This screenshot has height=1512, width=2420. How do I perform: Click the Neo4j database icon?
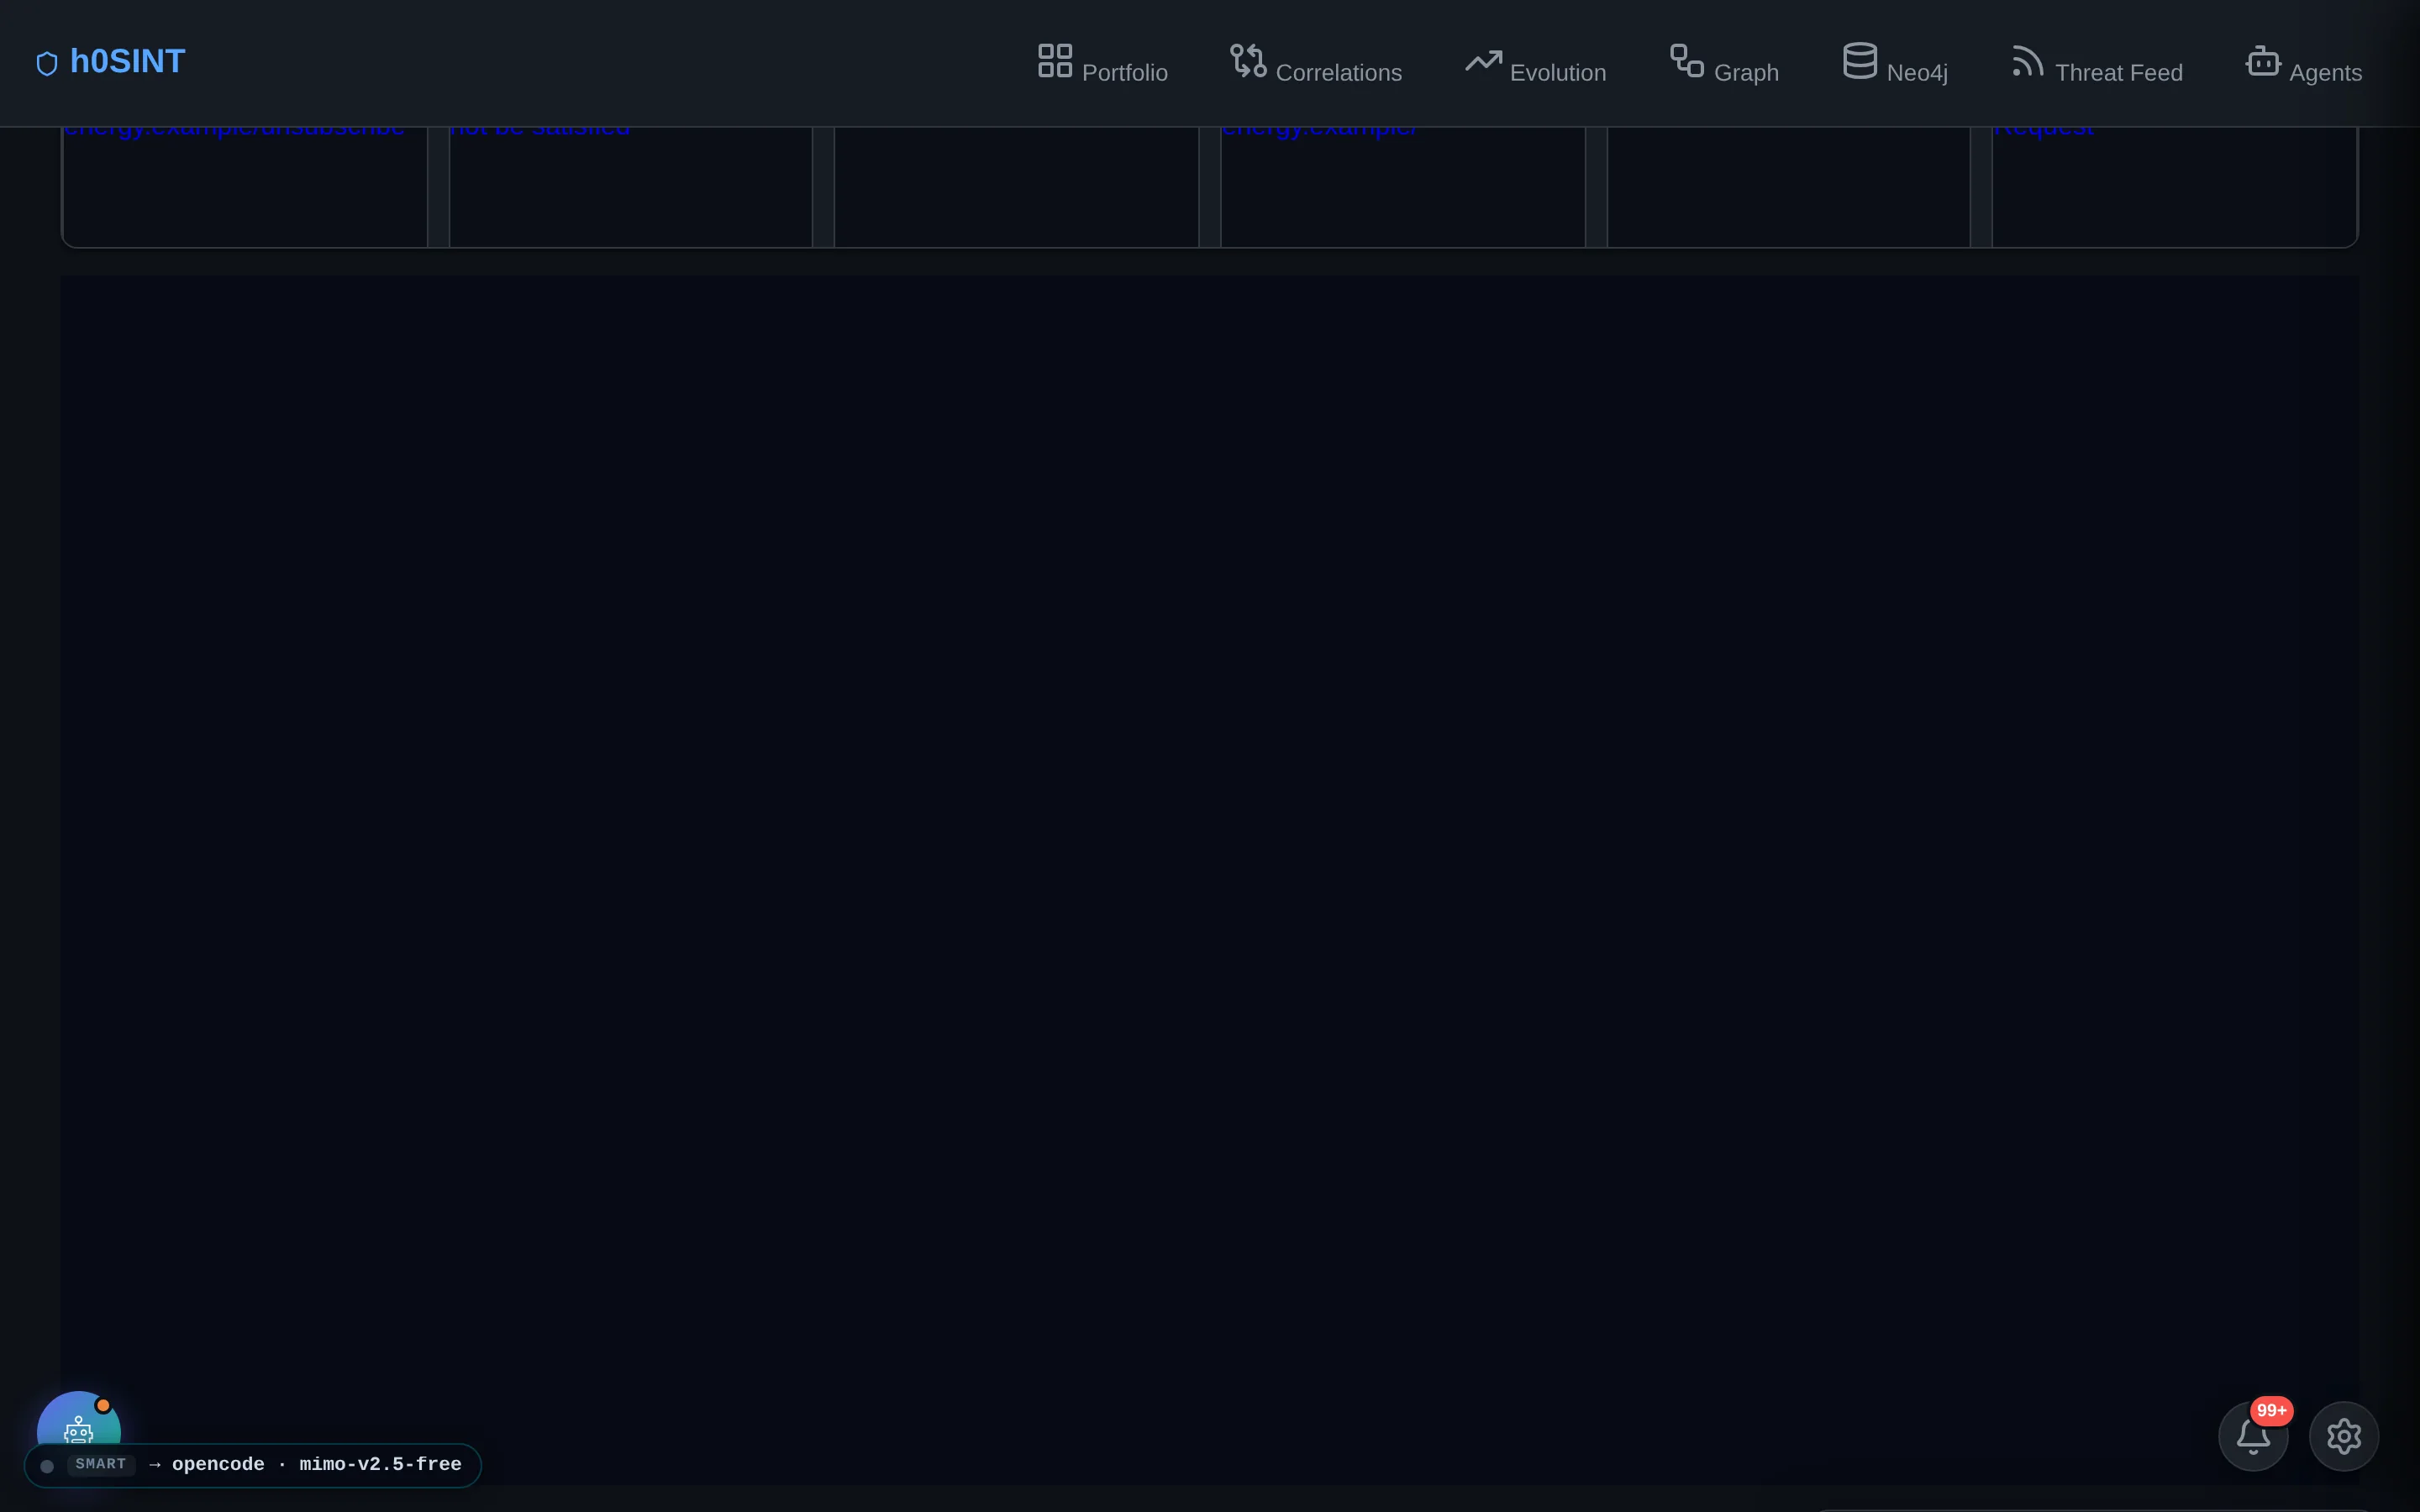pos(1860,60)
